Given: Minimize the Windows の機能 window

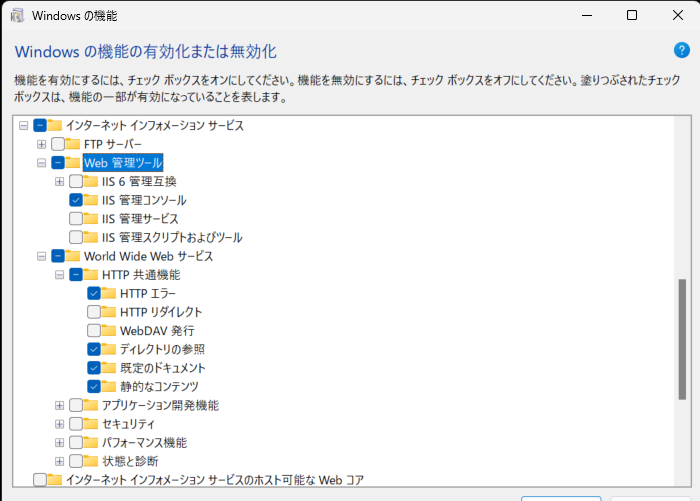Looking at the screenshot, I should (x=587, y=15).
